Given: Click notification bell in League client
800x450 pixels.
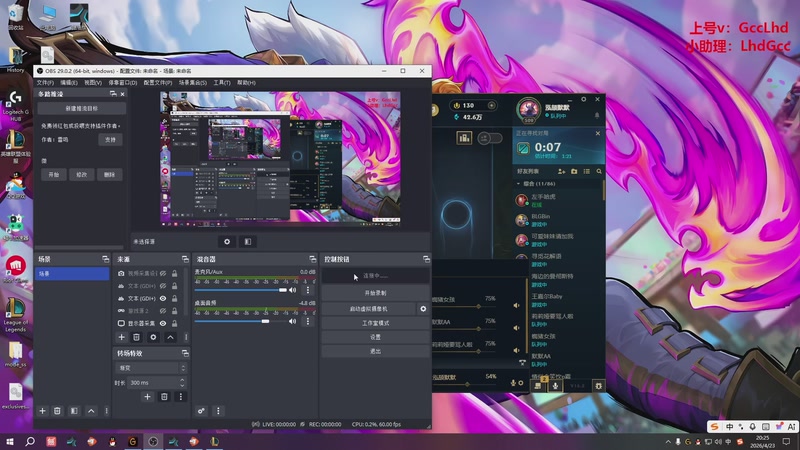Looking at the screenshot, I should coord(597,116).
